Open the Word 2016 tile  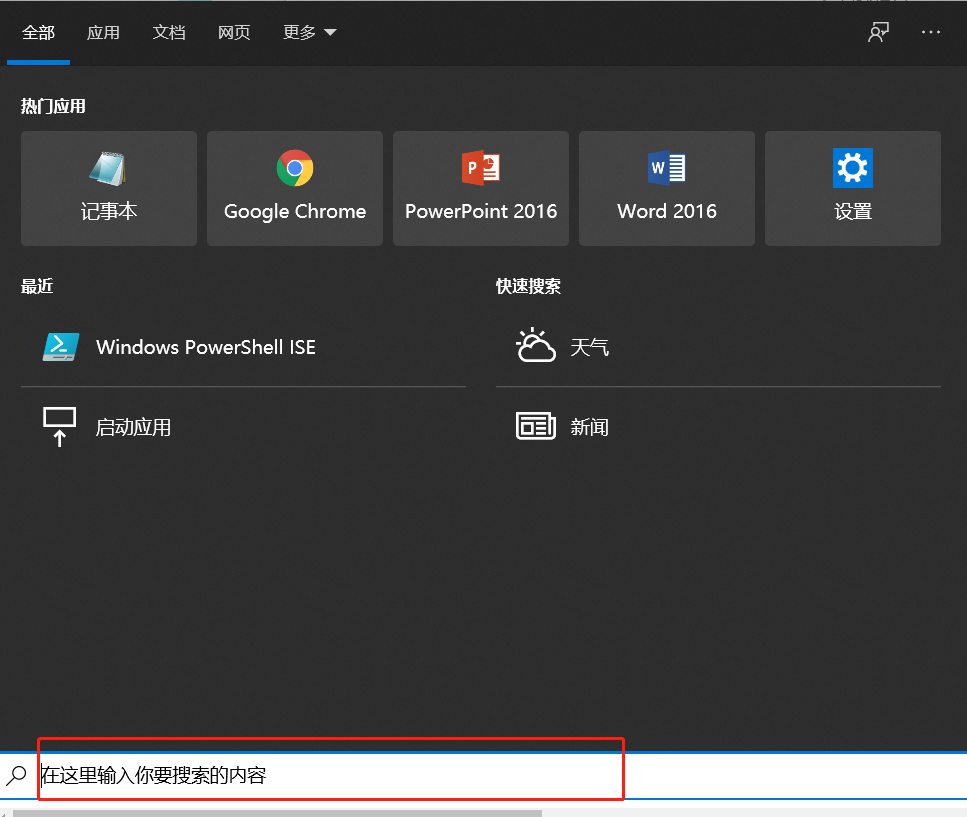point(667,188)
